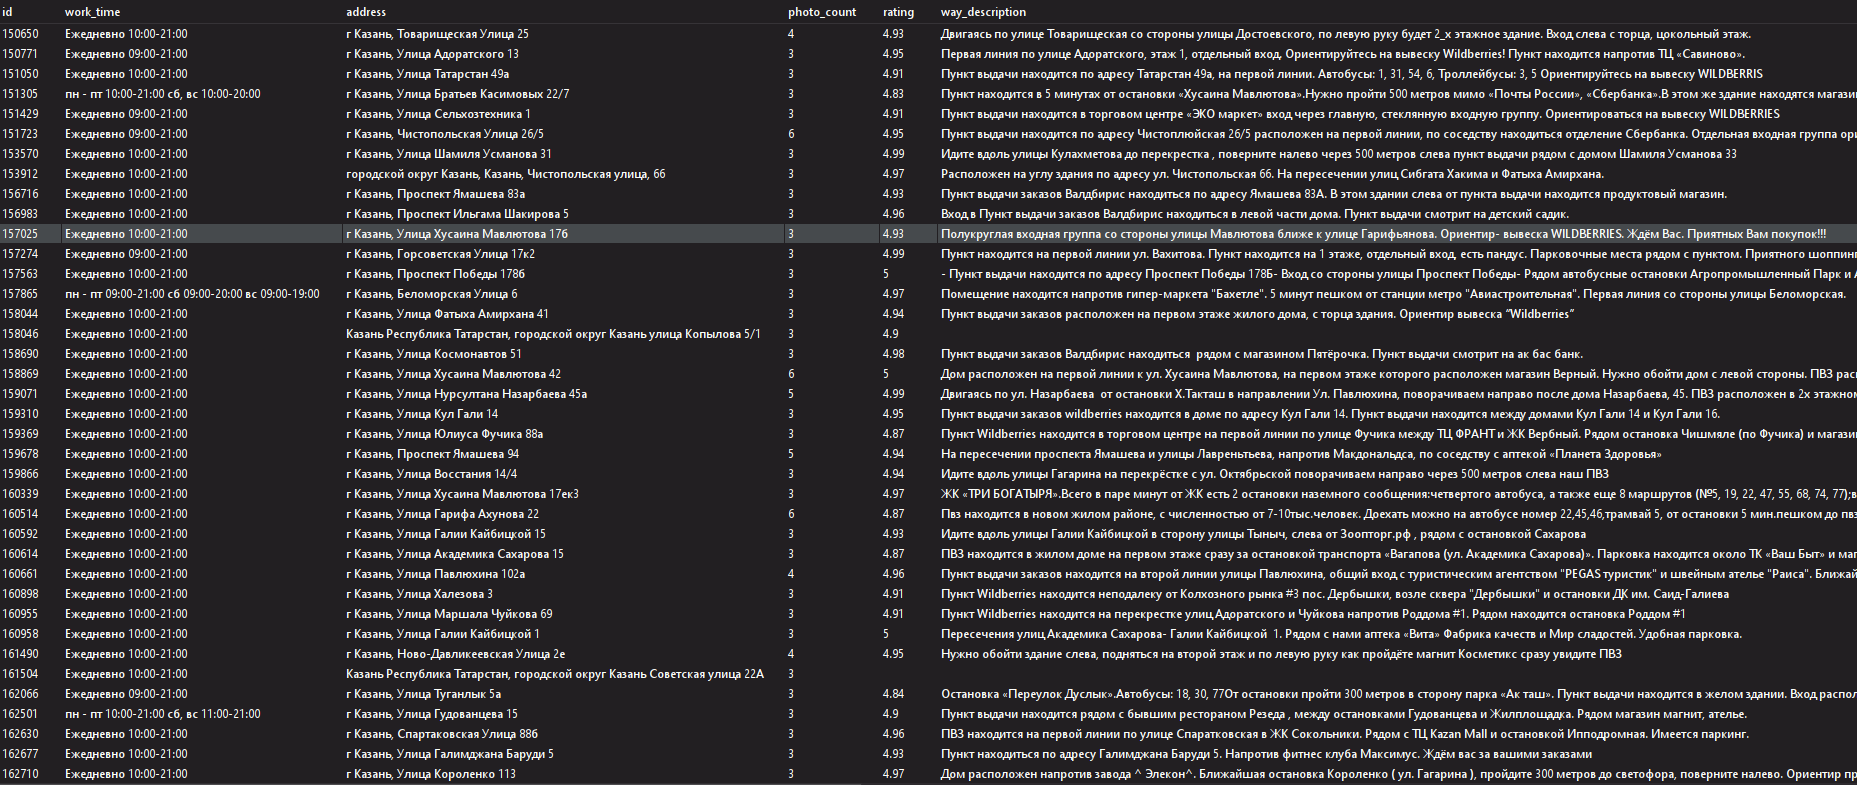Select address 'Чистопольская Улица 26/5'
Image resolution: width=1857 pixels, height=785 pixels.
(x=470, y=134)
